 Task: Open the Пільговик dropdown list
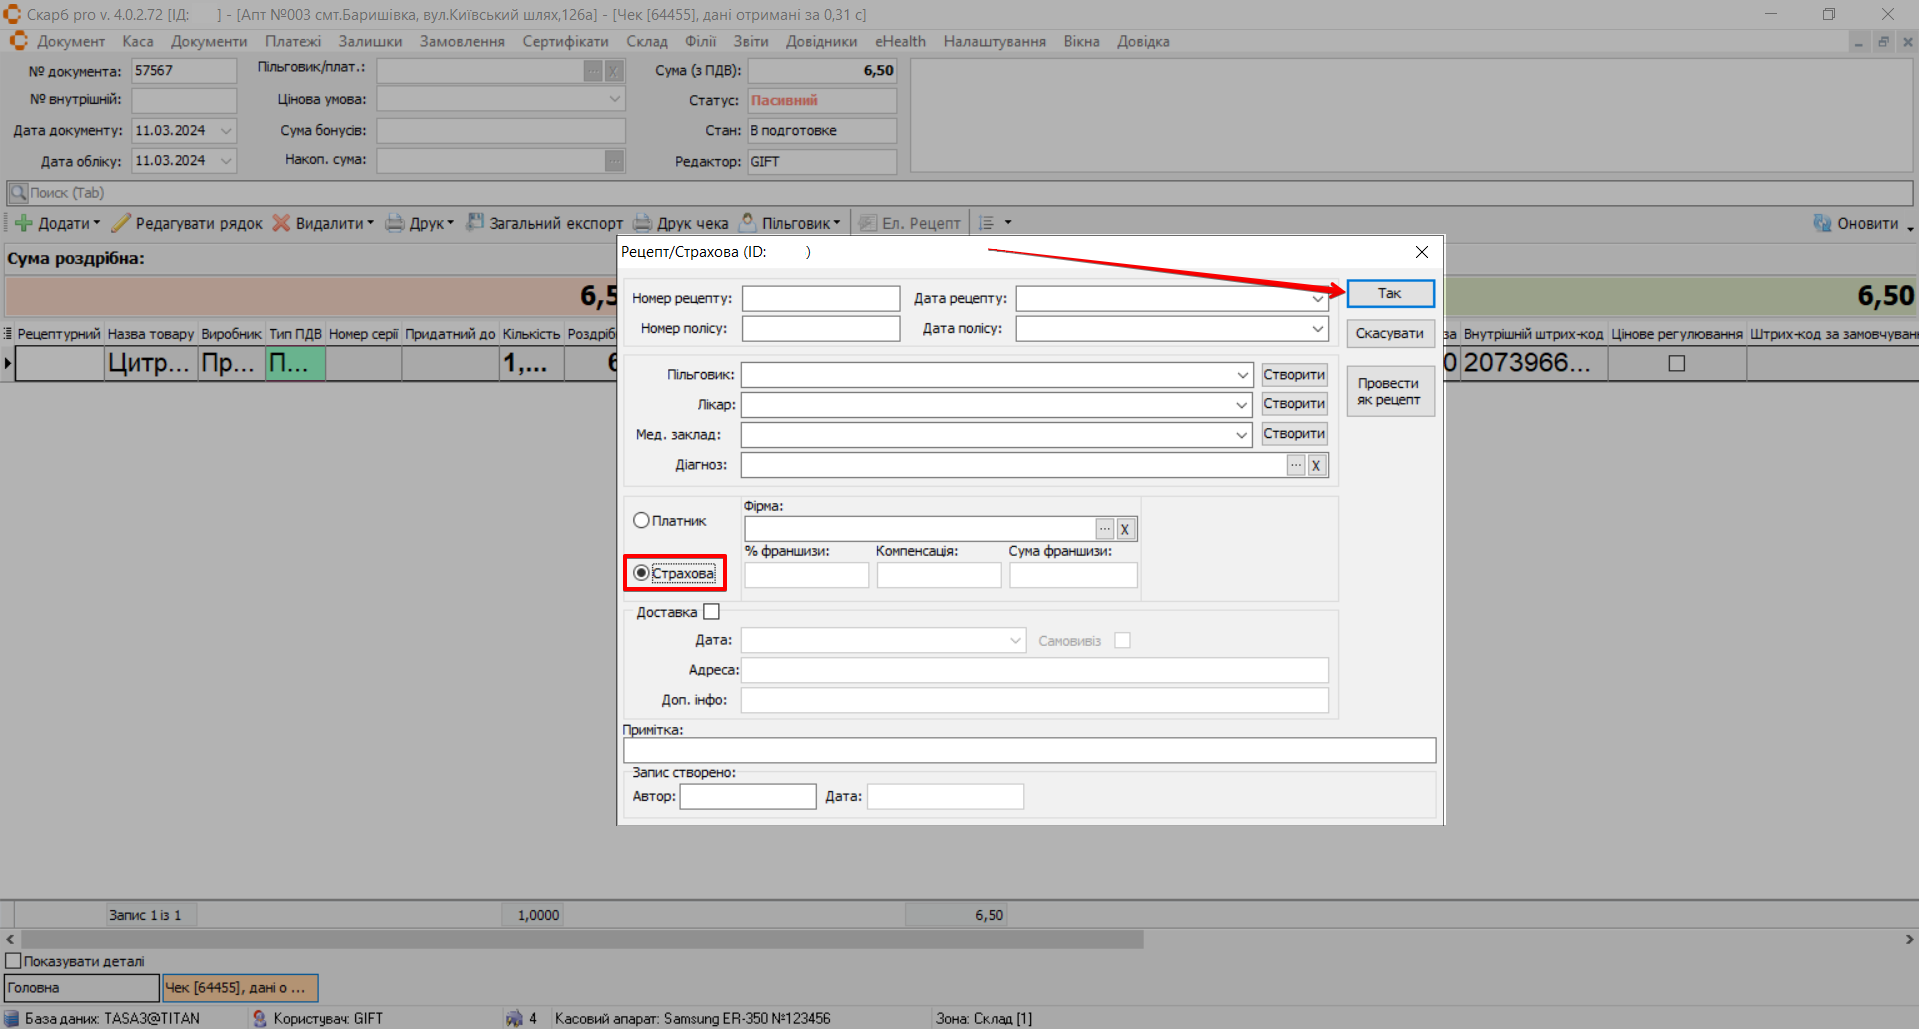(1242, 375)
